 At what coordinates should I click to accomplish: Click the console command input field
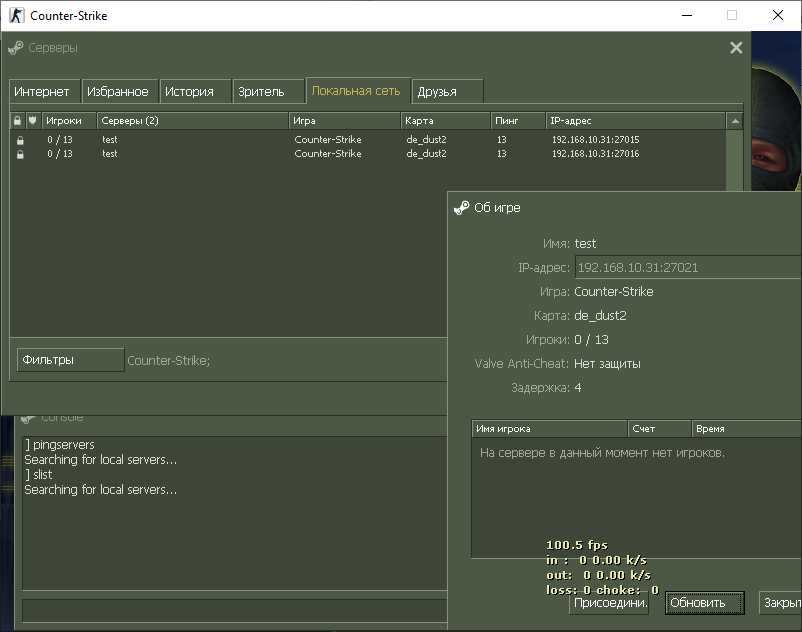coord(234,611)
